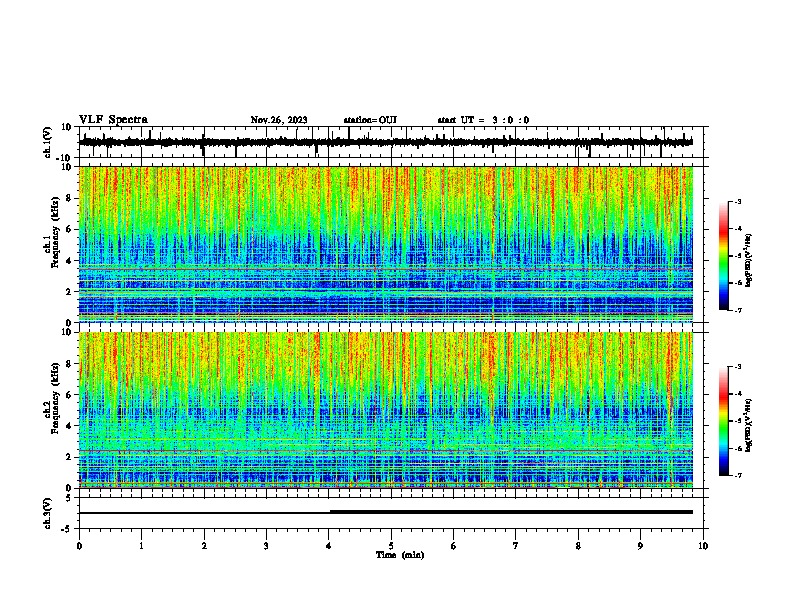
Task: Click the "ch.1(V)" waveform axis label
Action: [48, 142]
